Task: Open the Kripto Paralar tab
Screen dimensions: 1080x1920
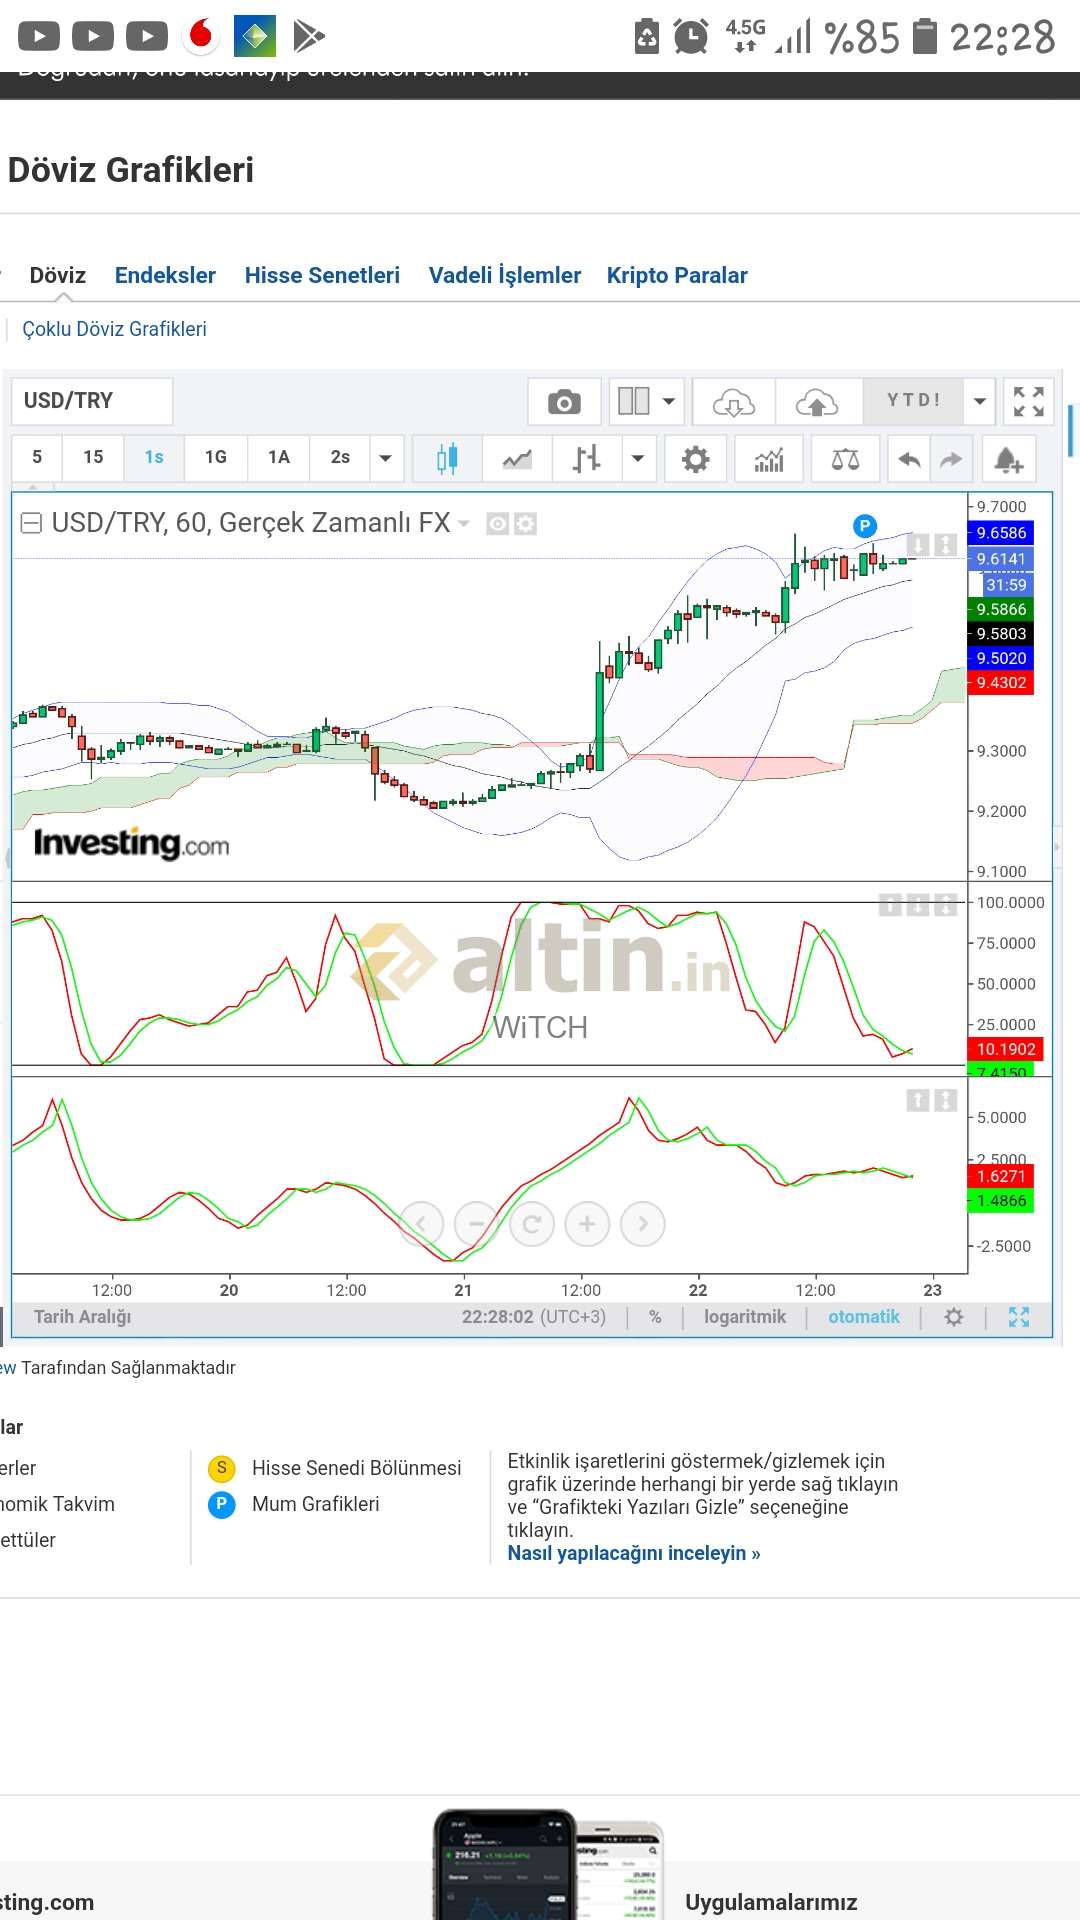Action: coord(677,276)
